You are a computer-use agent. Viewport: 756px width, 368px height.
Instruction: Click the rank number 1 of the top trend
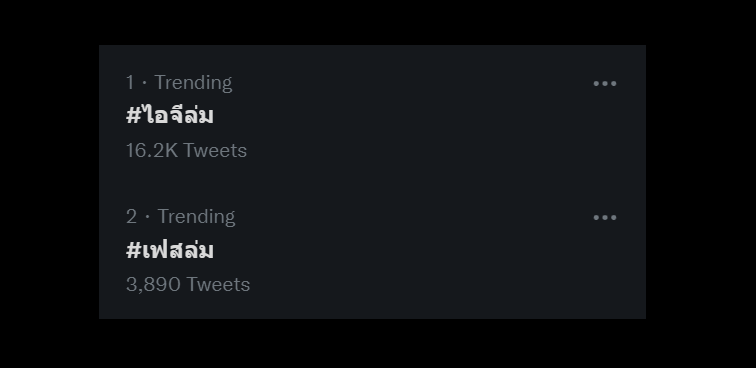pyautogui.click(x=130, y=83)
